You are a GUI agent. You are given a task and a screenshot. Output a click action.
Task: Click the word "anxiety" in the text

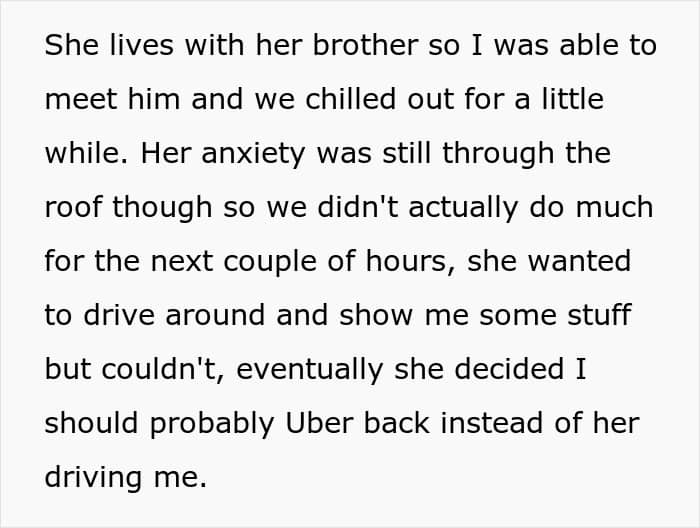253,154
